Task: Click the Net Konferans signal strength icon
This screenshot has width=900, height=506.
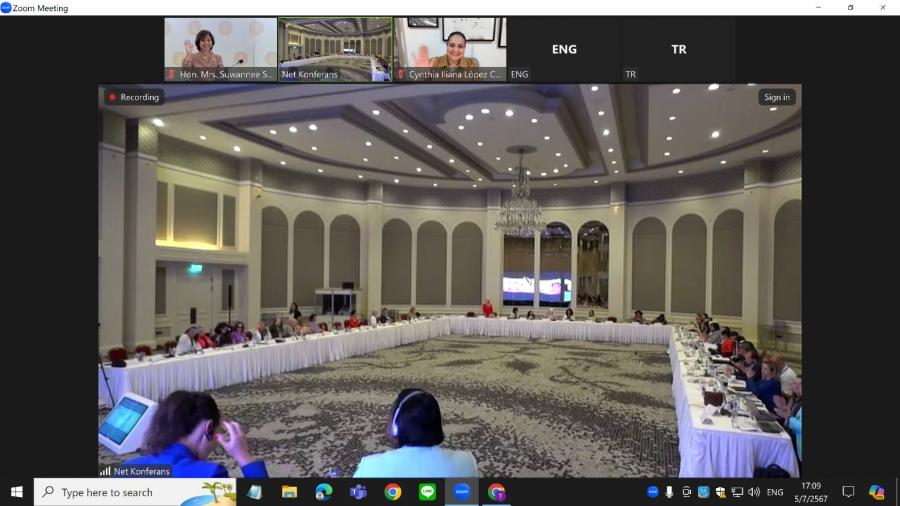Action: click(105, 471)
